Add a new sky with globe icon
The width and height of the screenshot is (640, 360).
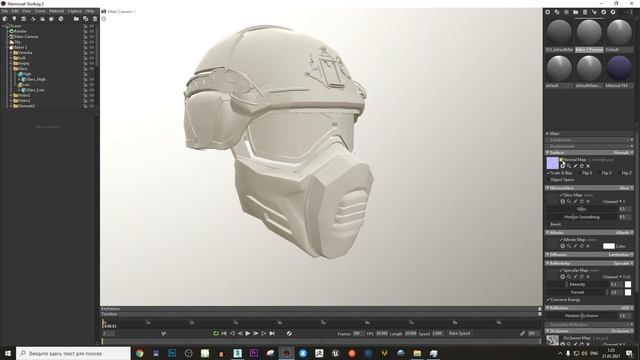5,19
